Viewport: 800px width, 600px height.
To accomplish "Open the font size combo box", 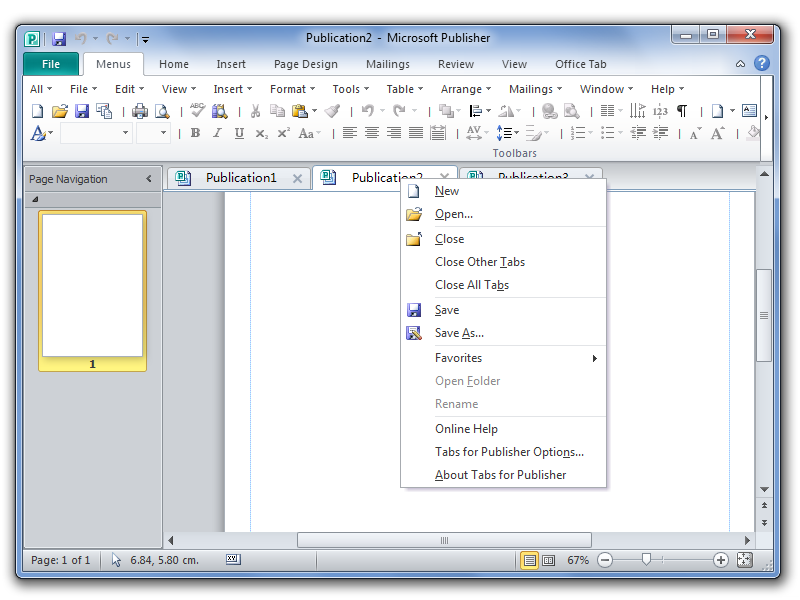I will [153, 133].
